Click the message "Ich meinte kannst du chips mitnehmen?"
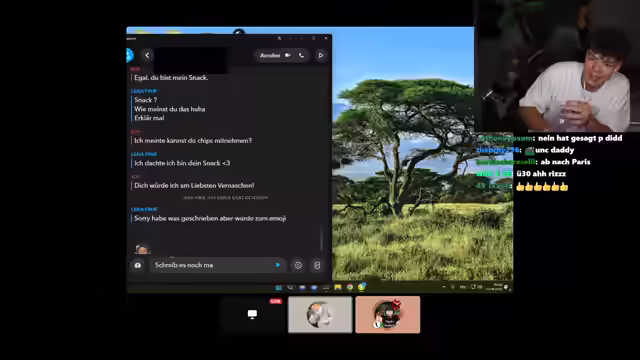640x360 pixels. [x=193, y=140]
